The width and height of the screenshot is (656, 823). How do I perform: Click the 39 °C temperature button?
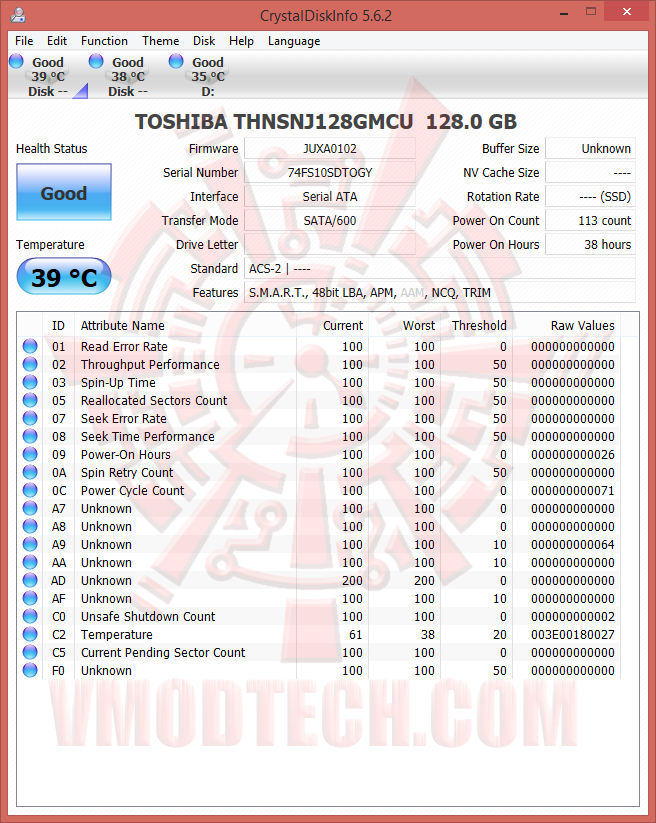point(64,277)
